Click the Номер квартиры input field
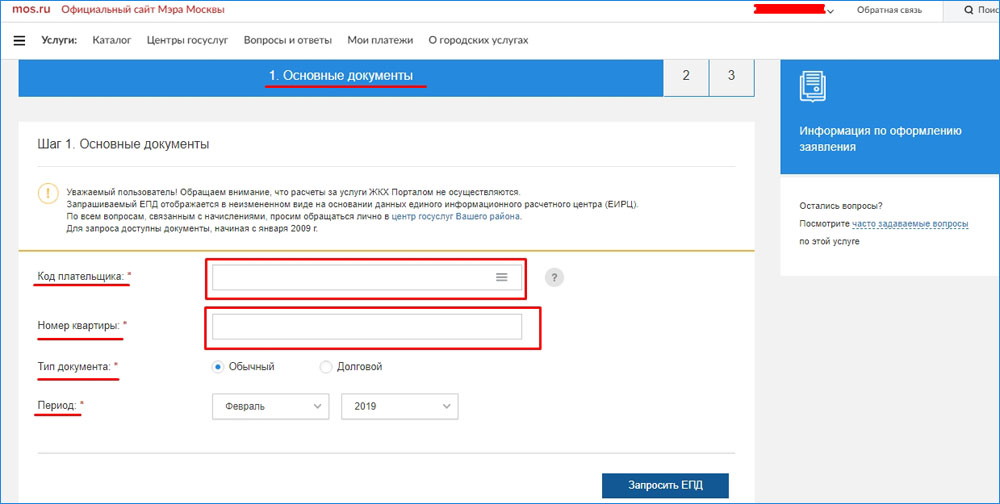1000x504 pixels. 367,327
